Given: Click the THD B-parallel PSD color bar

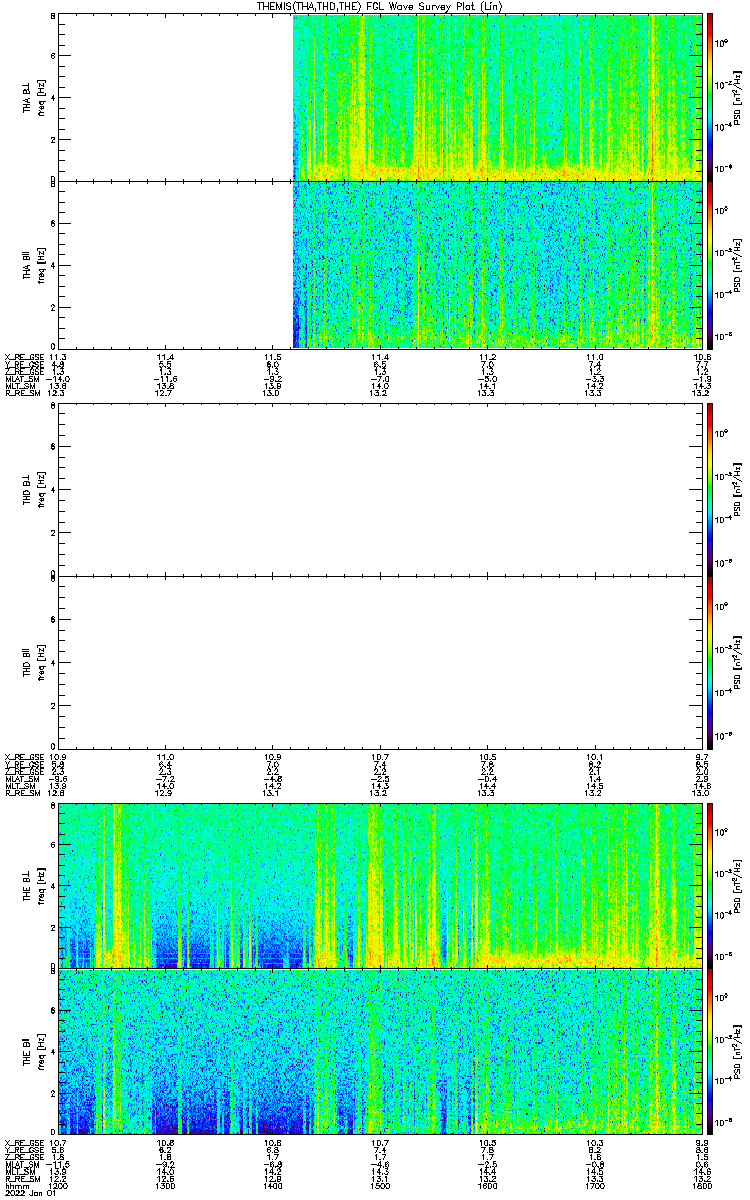Looking at the screenshot, I should coord(710,661).
